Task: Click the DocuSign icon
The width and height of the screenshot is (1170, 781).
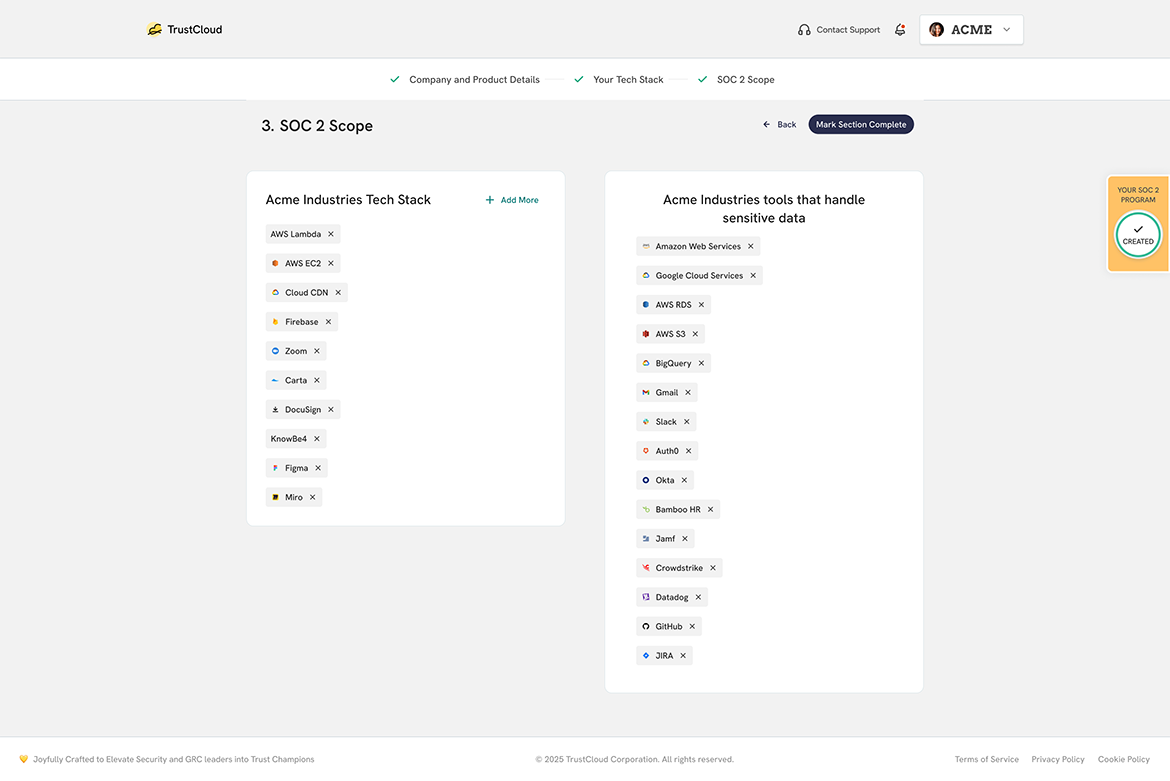Action: tap(275, 410)
